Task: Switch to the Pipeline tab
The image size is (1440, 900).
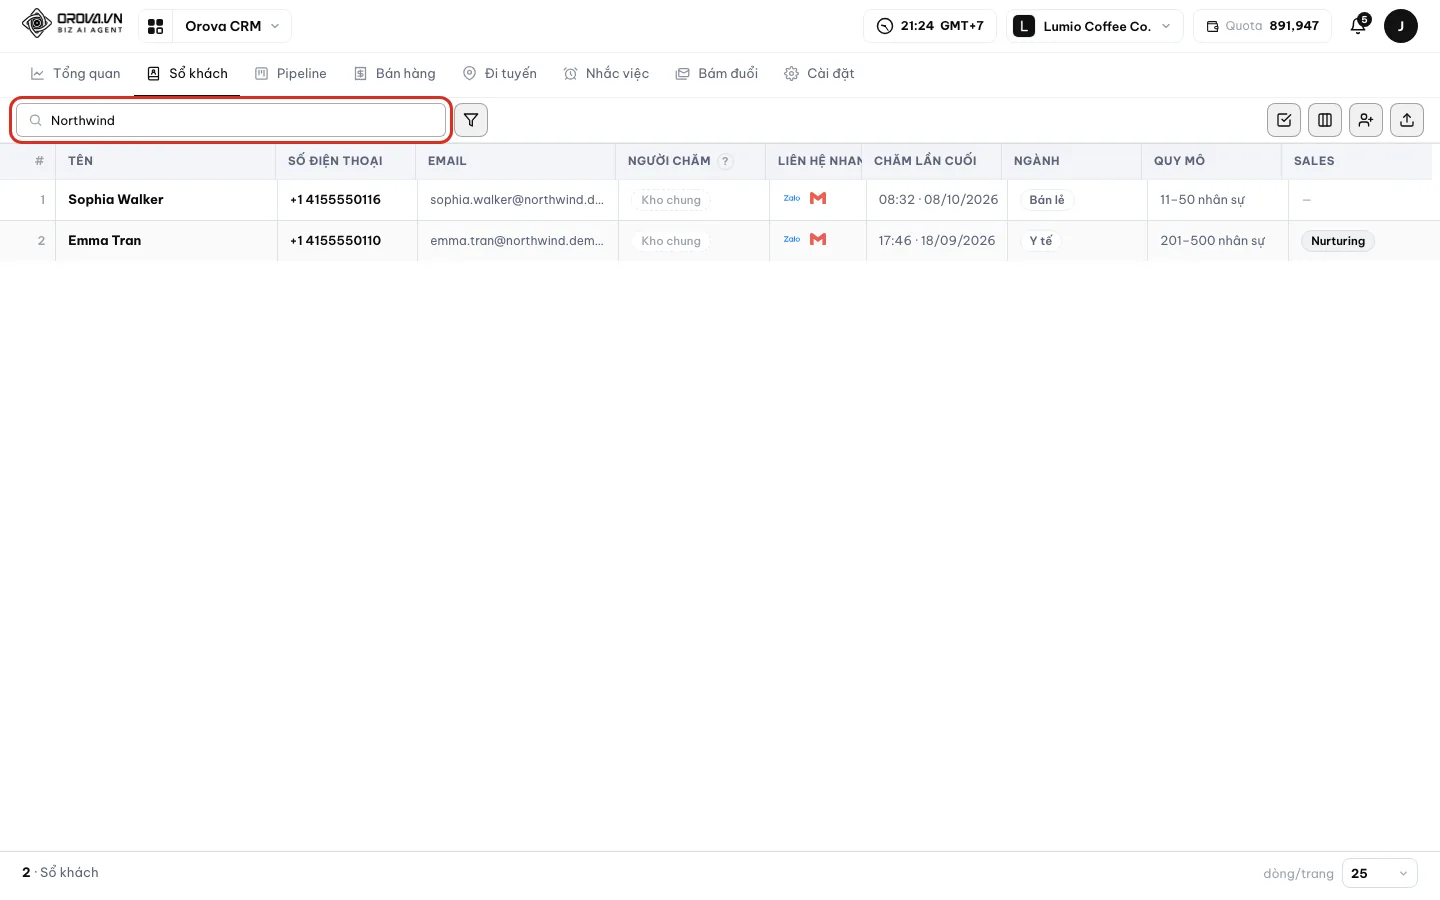Action: pyautogui.click(x=291, y=74)
